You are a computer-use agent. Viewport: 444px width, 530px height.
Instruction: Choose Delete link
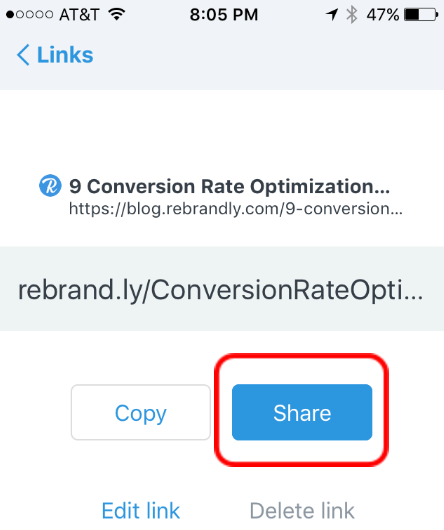click(x=302, y=510)
